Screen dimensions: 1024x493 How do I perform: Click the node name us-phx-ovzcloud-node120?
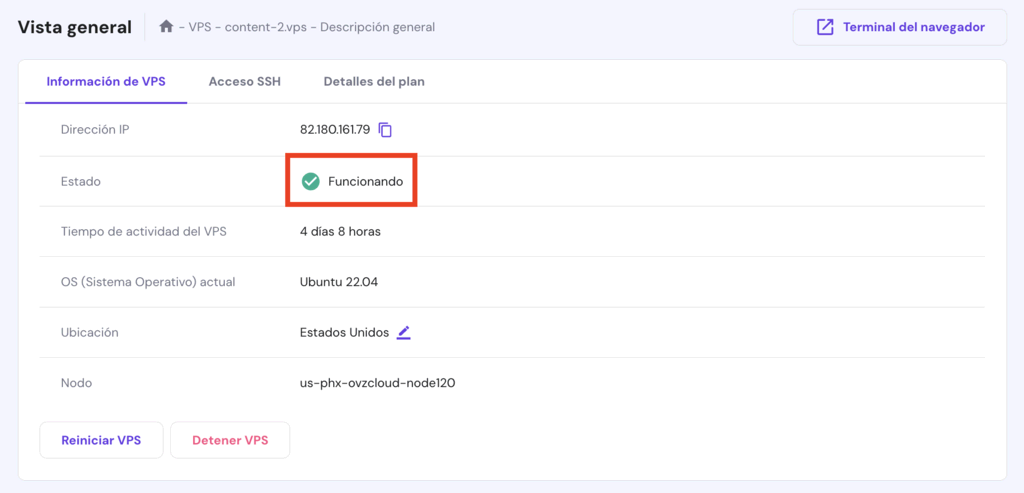tap(377, 383)
